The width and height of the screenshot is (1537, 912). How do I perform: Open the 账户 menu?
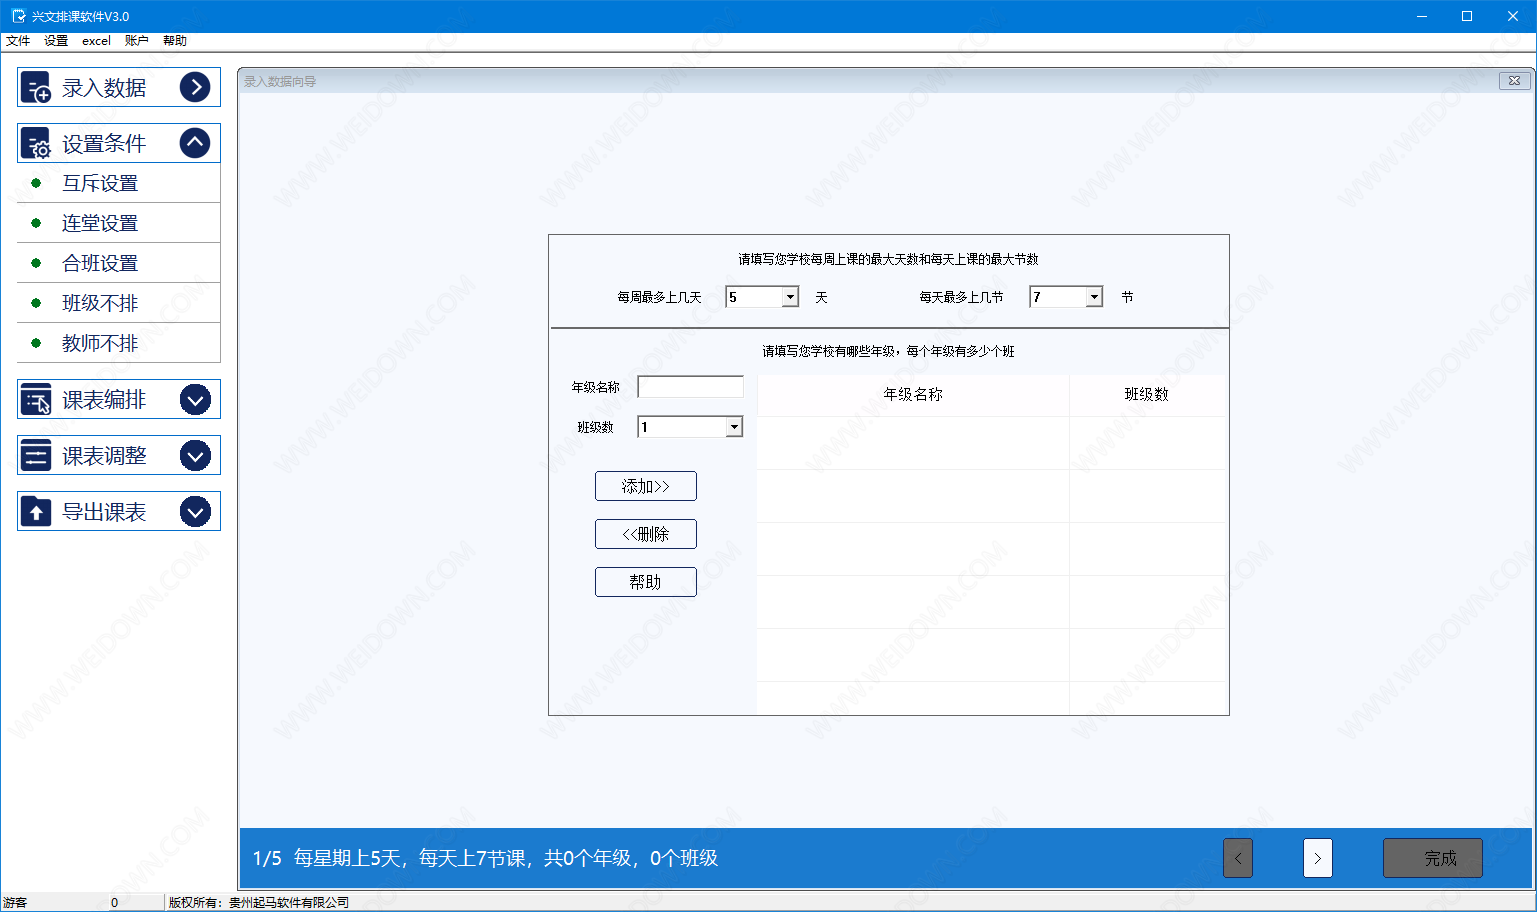pos(136,41)
